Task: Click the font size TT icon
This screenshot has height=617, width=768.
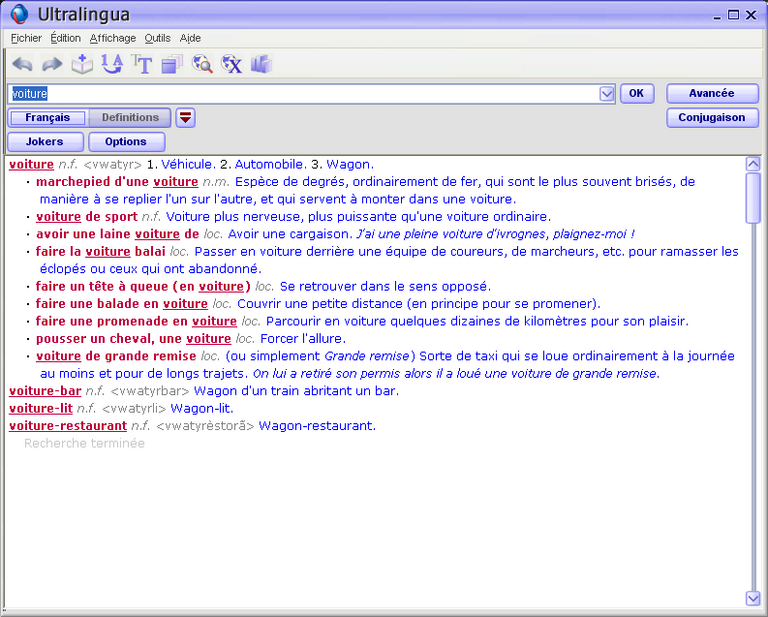Action: (x=142, y=64)
